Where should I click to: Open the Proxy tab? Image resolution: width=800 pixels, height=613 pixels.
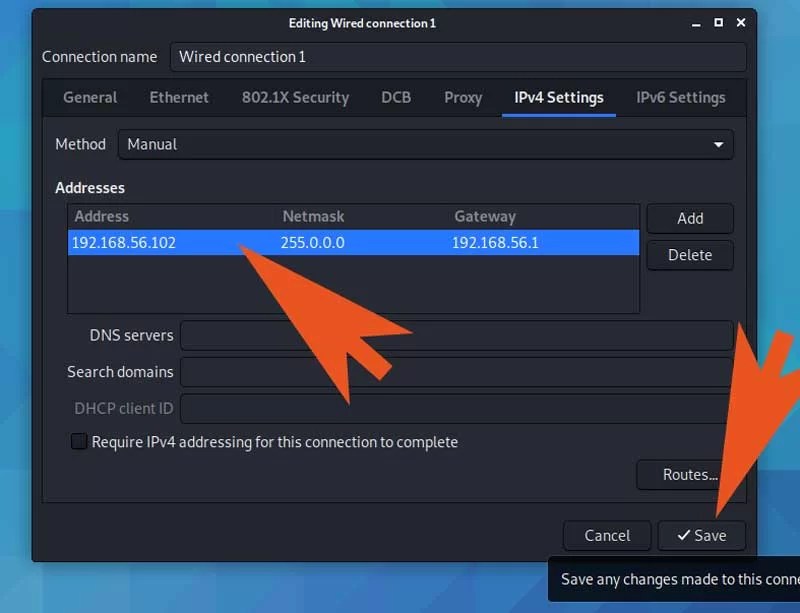pyautogui.click(x=462, y=97)
